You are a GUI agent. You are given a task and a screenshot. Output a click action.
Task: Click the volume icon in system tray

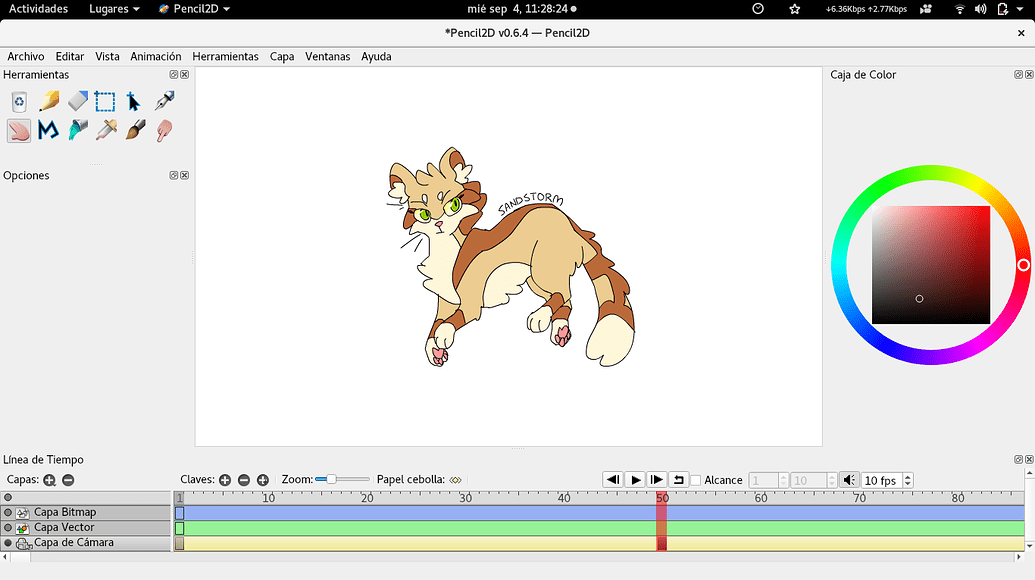(981, 9)
